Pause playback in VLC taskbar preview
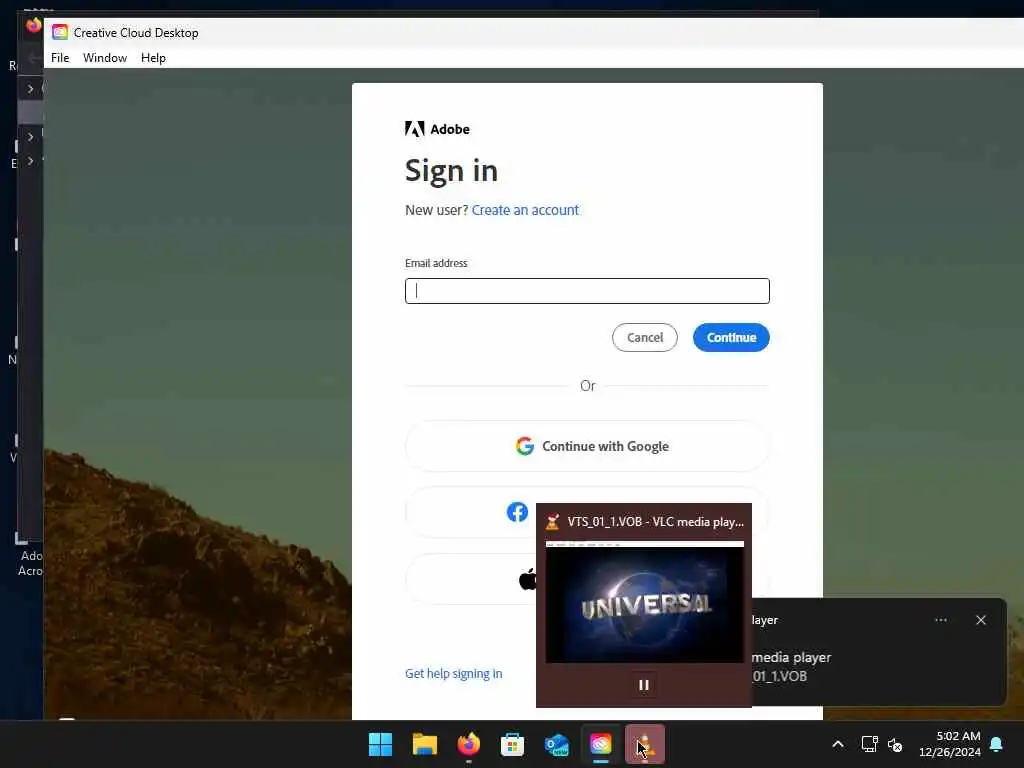 (644, 684)
